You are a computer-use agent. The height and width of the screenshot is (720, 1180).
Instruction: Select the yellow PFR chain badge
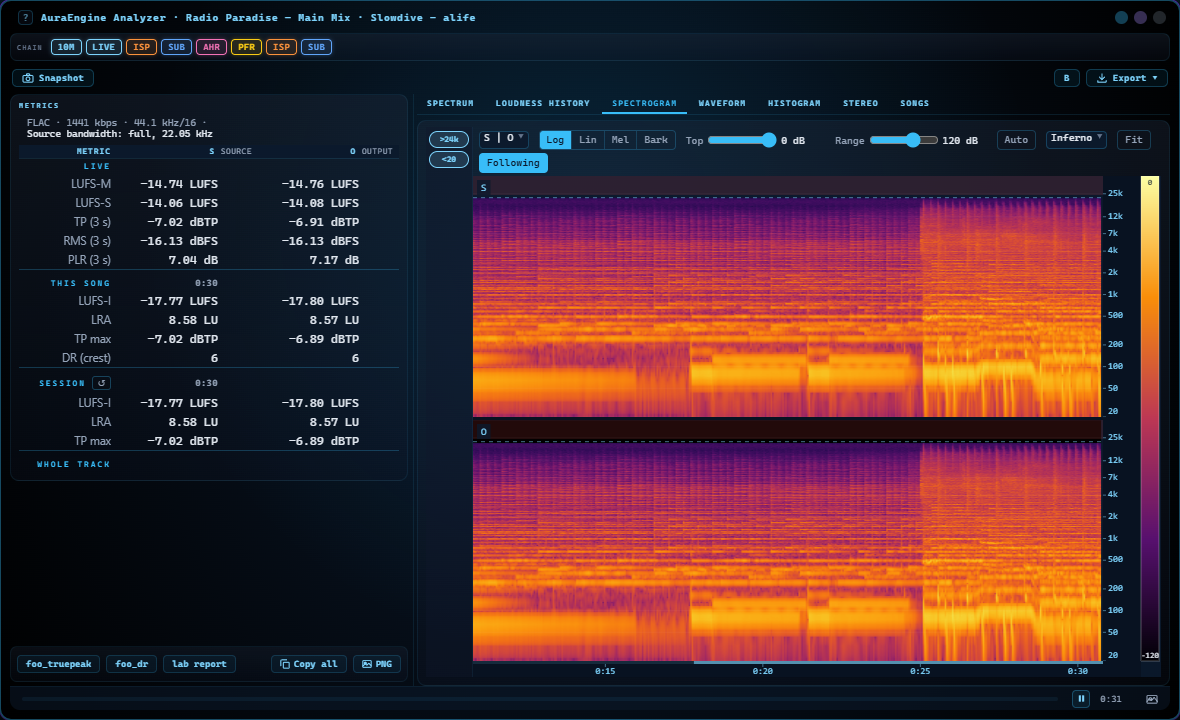246,47
